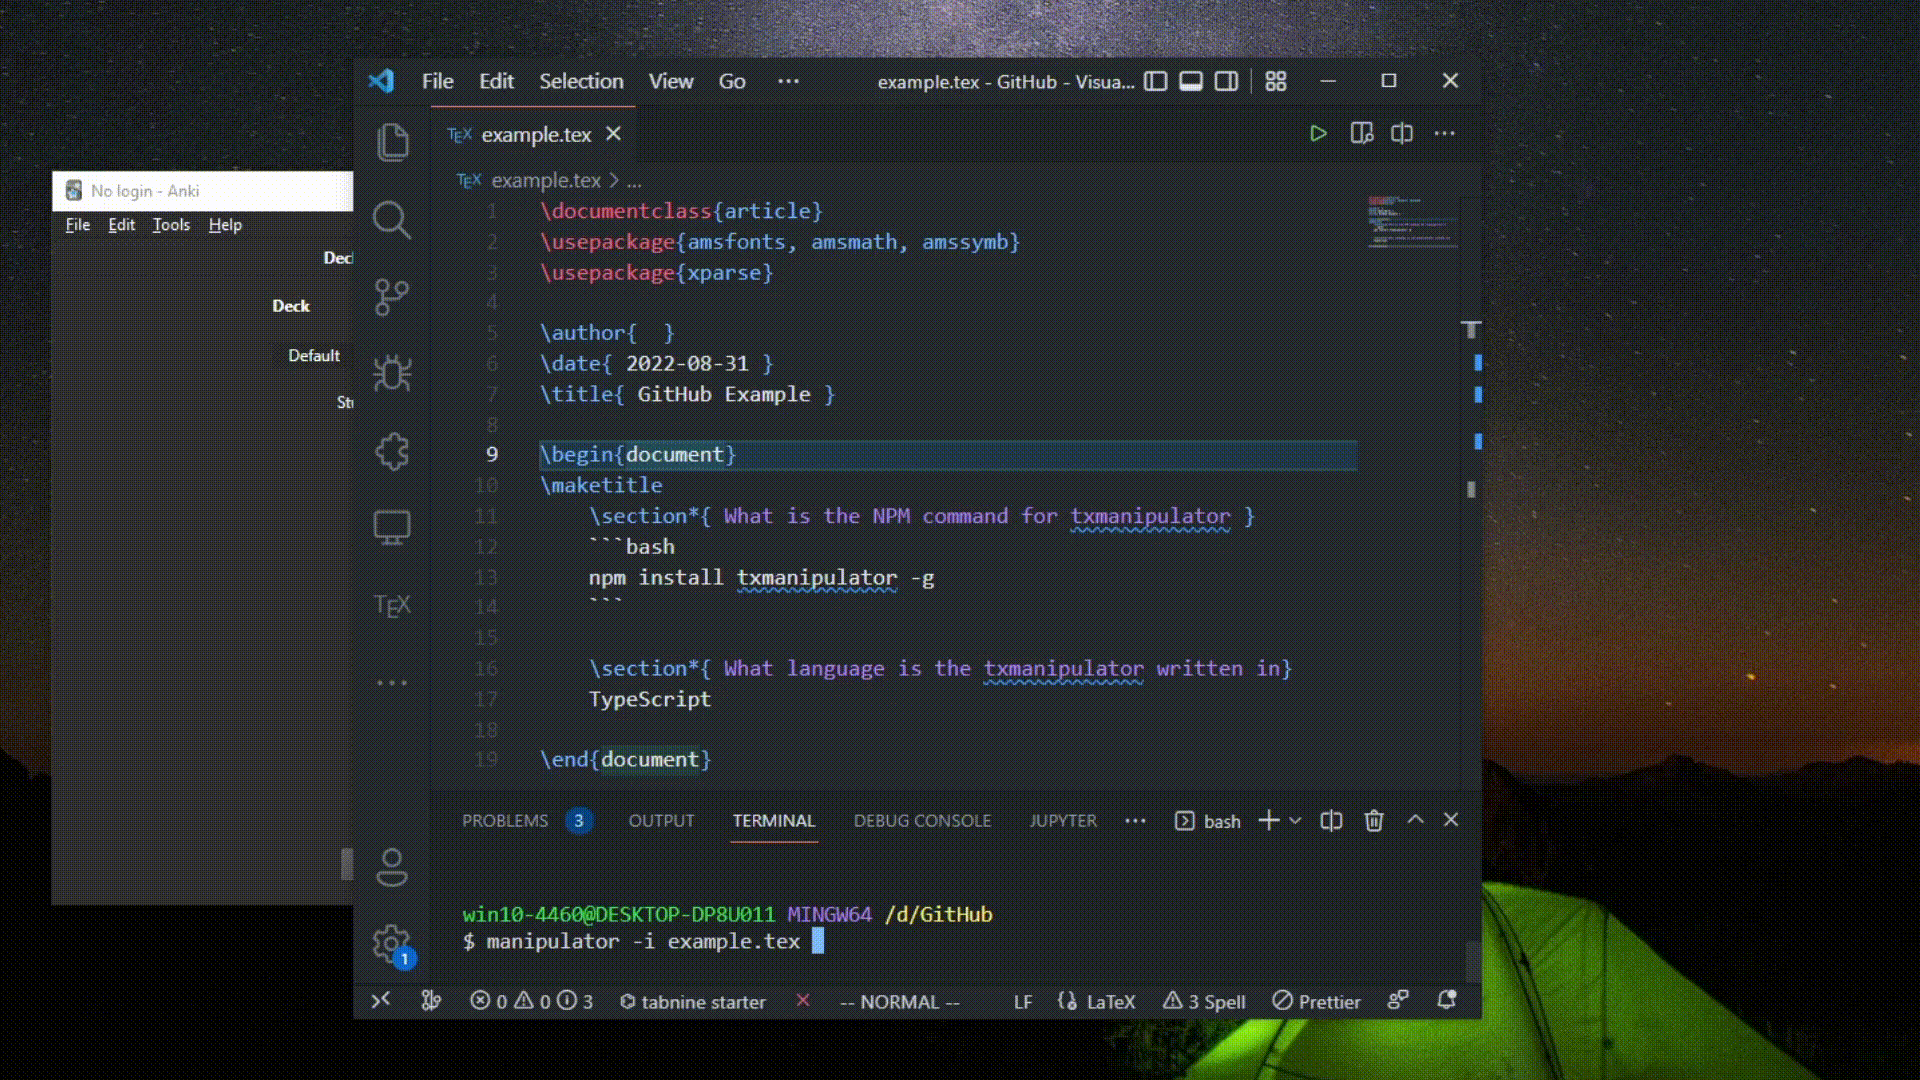Screen dimensions: 1920x1080
Task: Toggle the secondary side bar layout
Action: point(1226,82)
